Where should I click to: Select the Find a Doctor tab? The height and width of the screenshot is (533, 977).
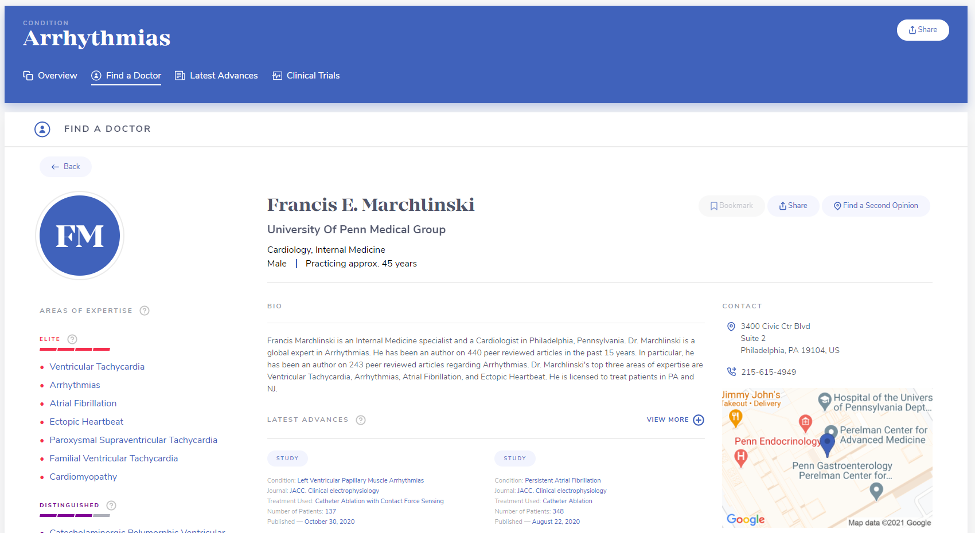126,75
